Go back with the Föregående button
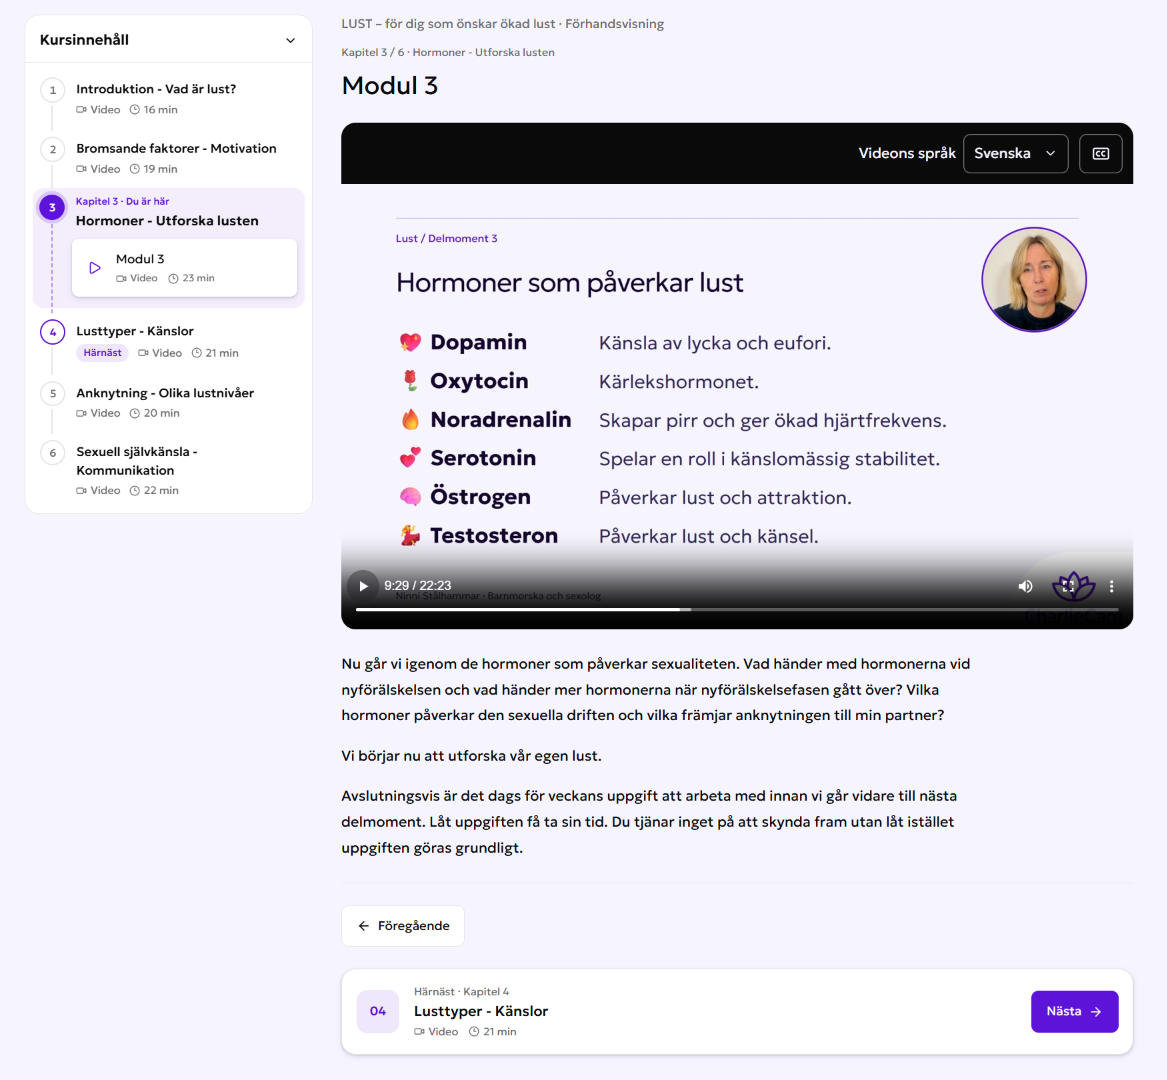This screenshot has height=1080, width=1167. pos(403,926)
